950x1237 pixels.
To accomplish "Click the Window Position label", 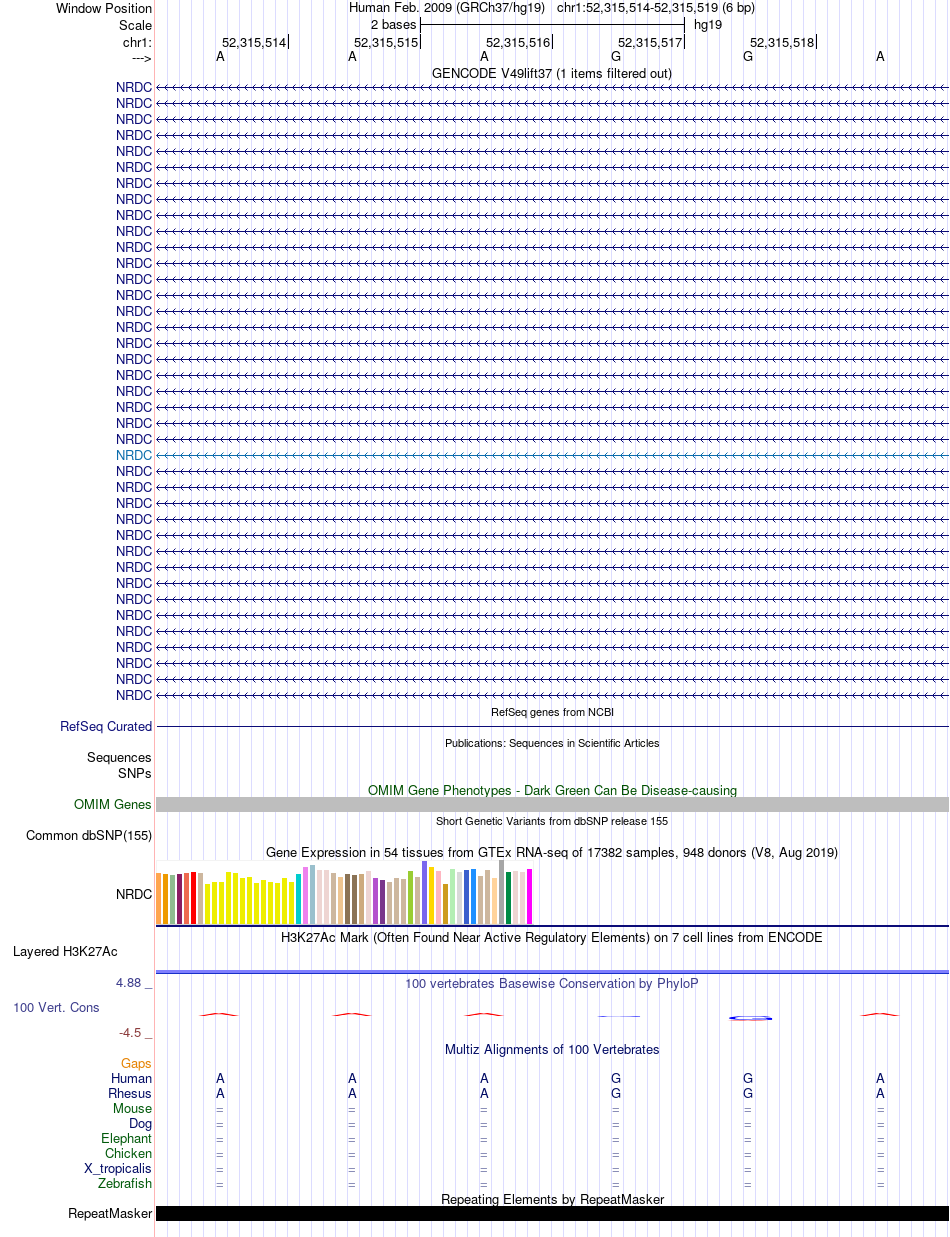I will point(104,9).
